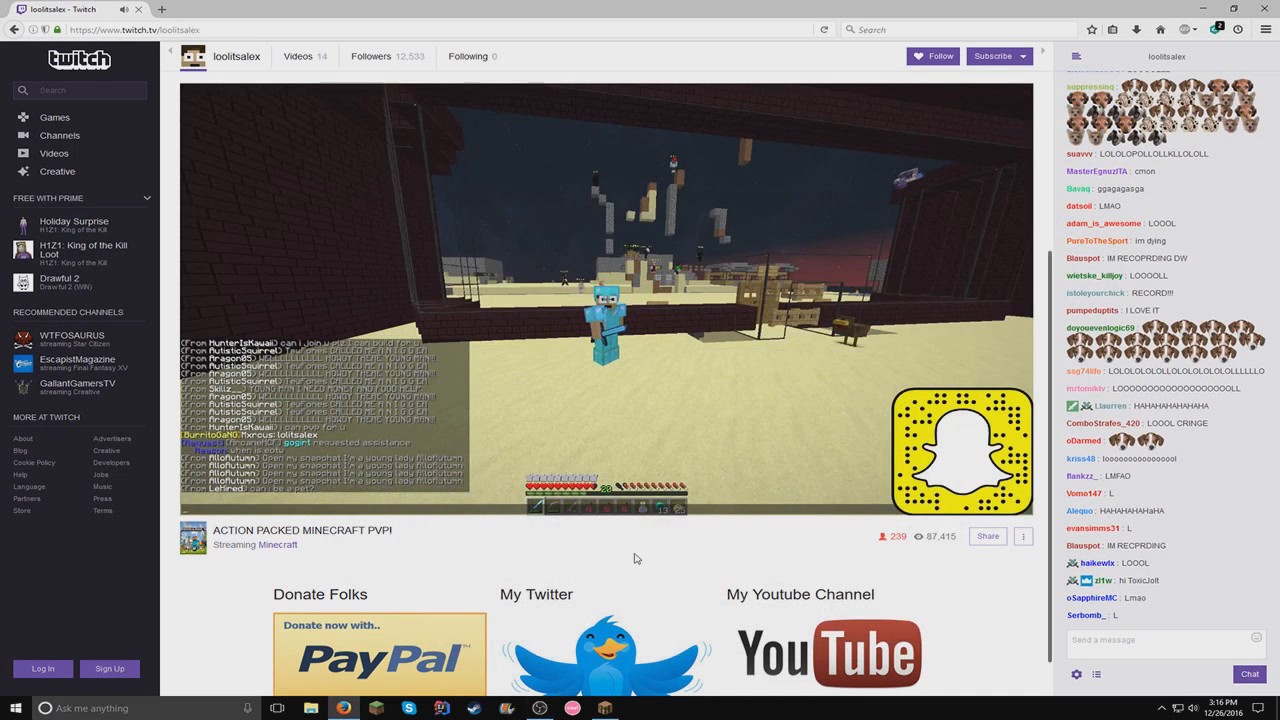Click the PayPal donate panel image
The height and width of the screenshot is (720, 1280).
coord(380,654)
